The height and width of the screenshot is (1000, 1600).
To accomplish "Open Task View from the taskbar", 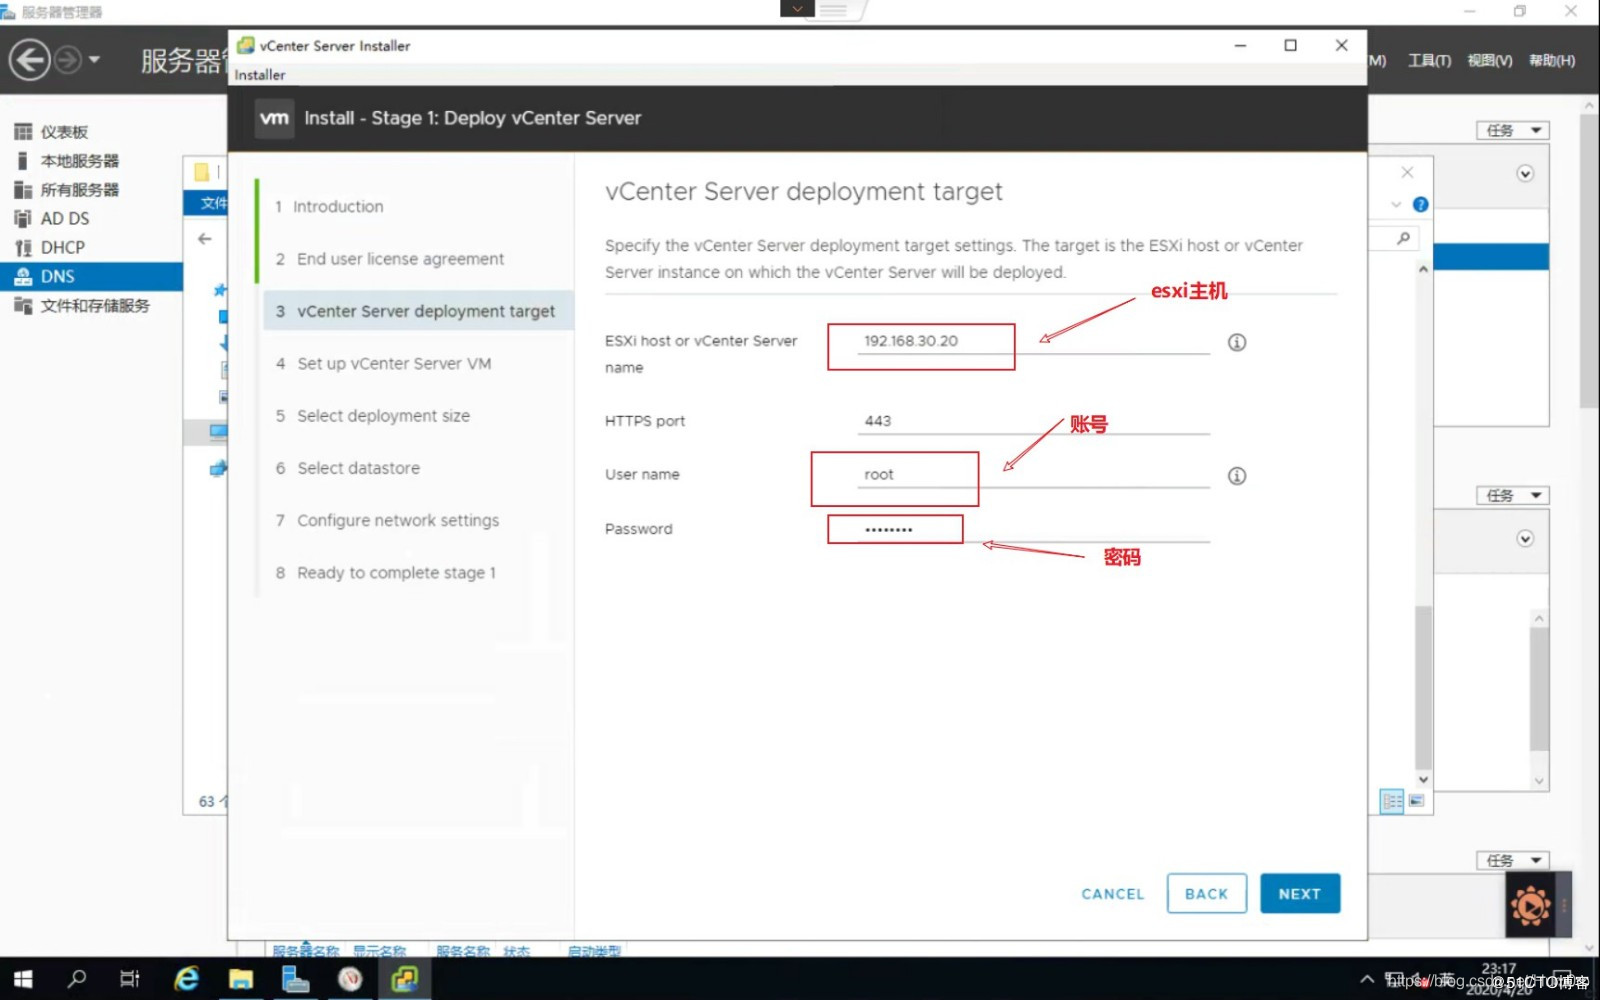I will (130, 979).
